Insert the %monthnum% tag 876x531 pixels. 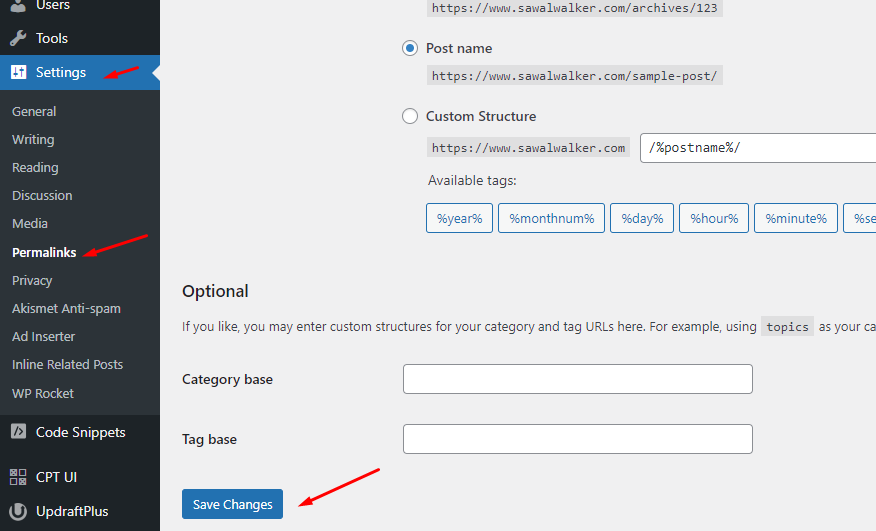tap(551, 218)
